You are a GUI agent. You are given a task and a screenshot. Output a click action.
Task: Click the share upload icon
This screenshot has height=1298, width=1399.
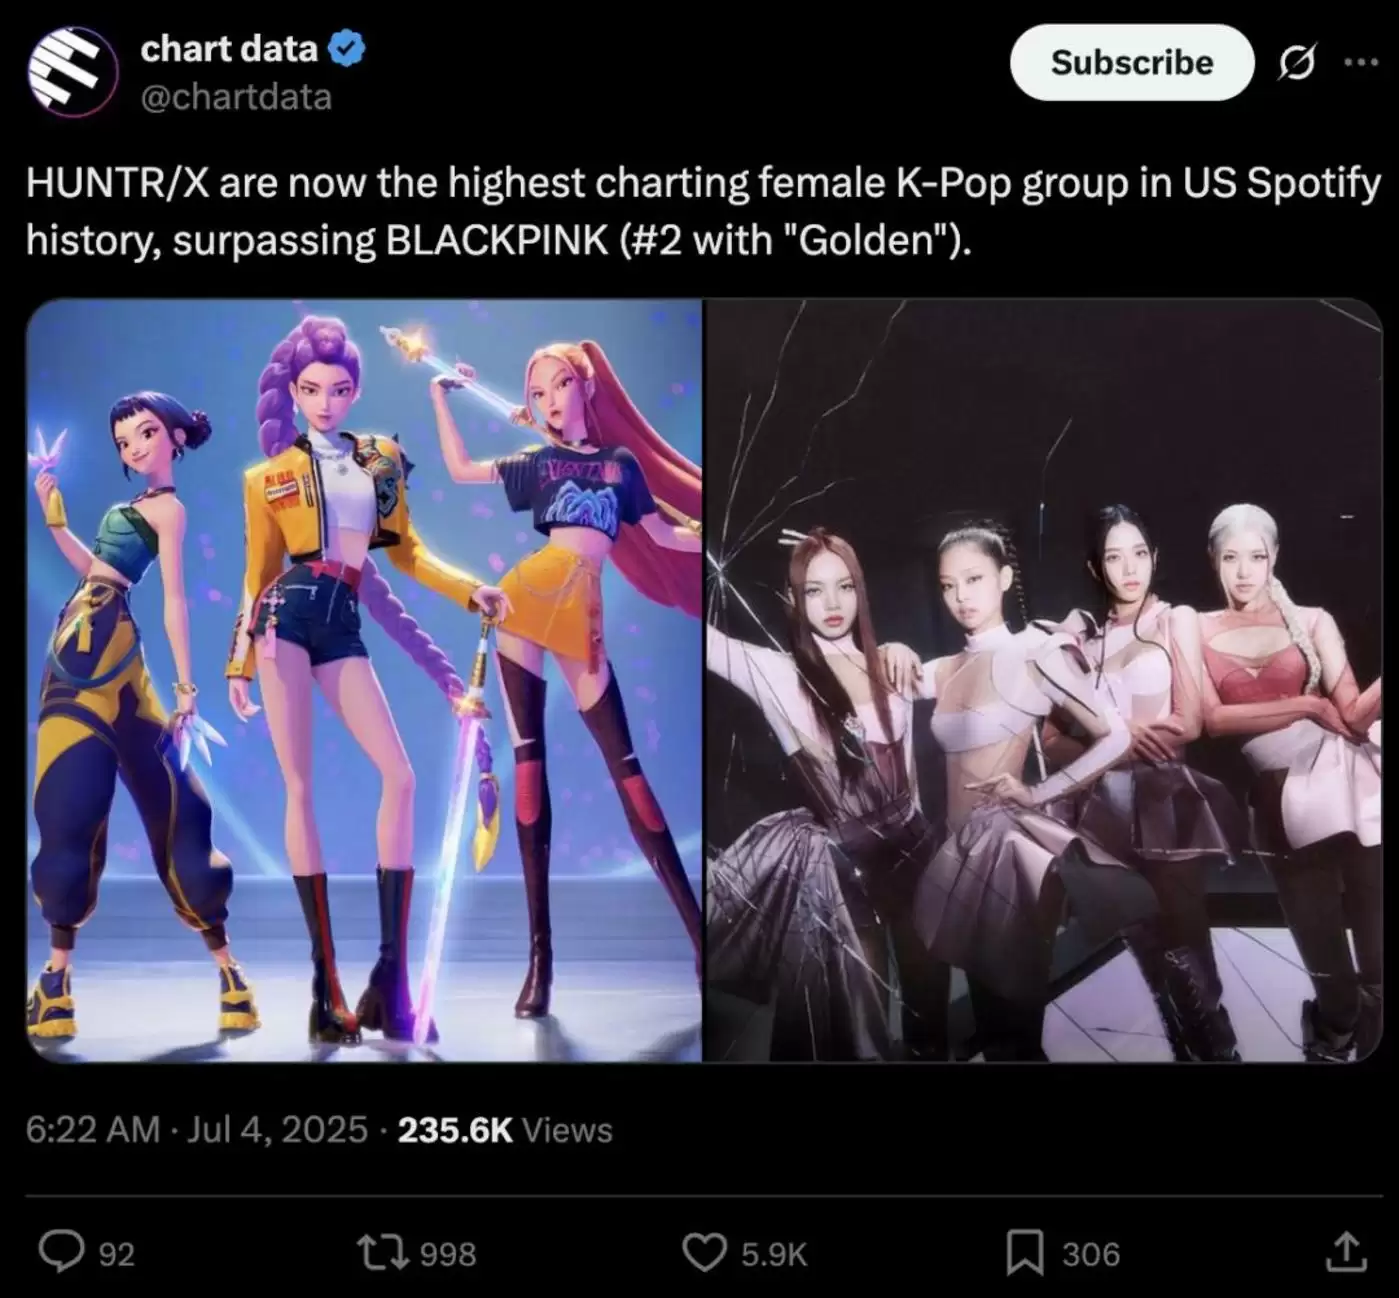pos(1345,1252)
